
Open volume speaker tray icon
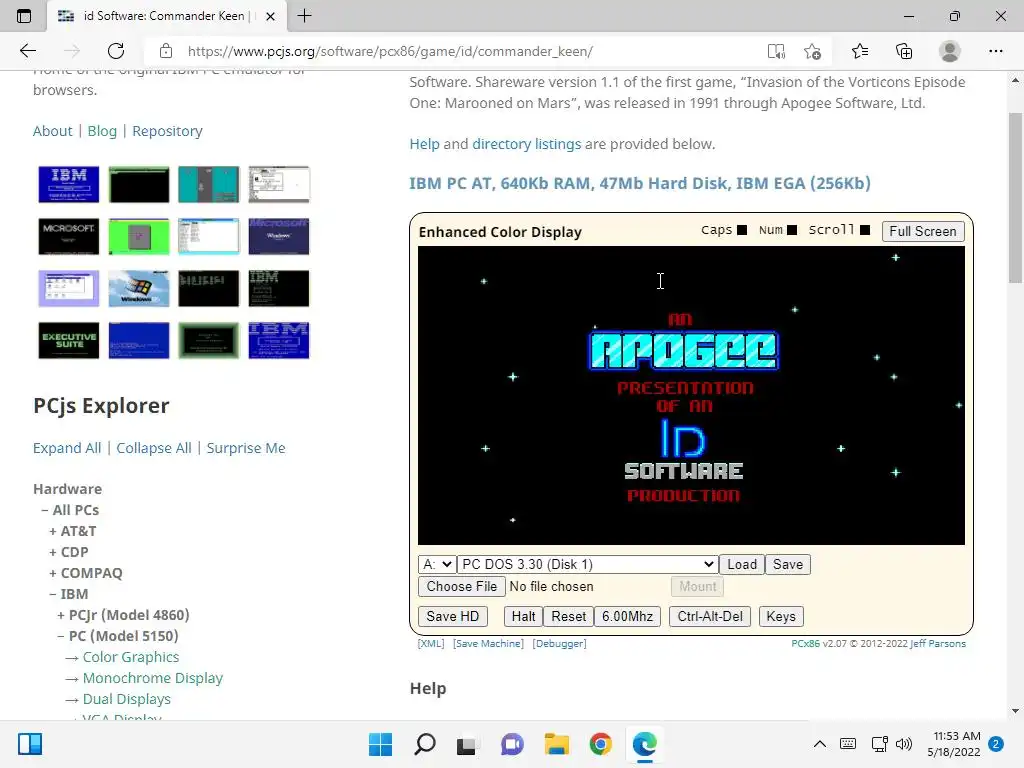point(904,744)
